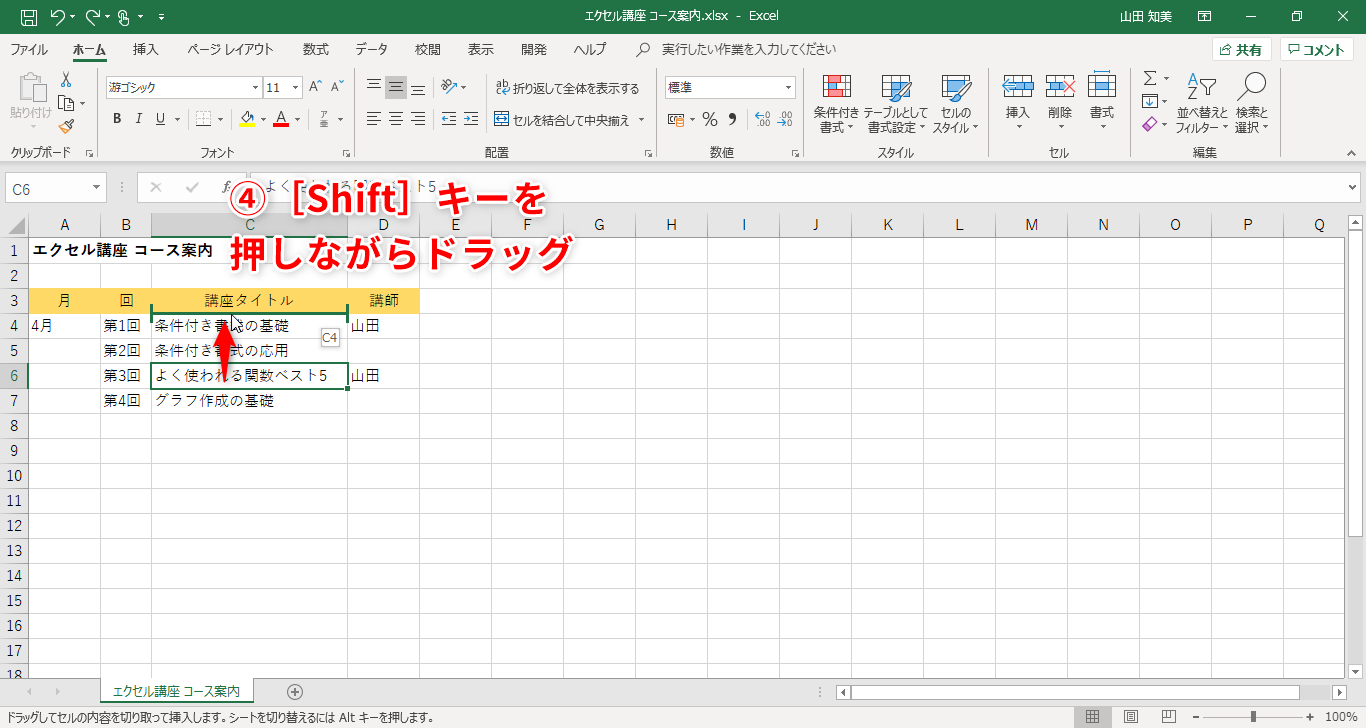Apply the yellow fill color swatch

click(x=247, y=119)
